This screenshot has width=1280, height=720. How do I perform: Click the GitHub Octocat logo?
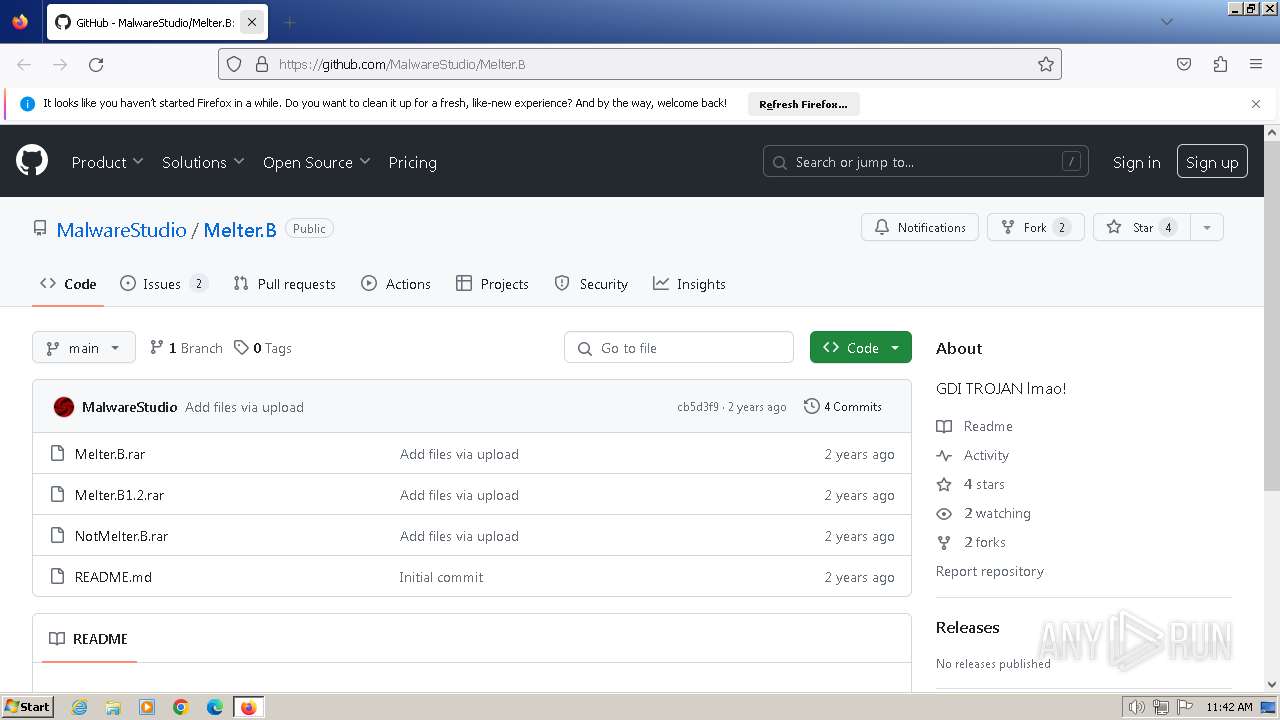point(32,160)
